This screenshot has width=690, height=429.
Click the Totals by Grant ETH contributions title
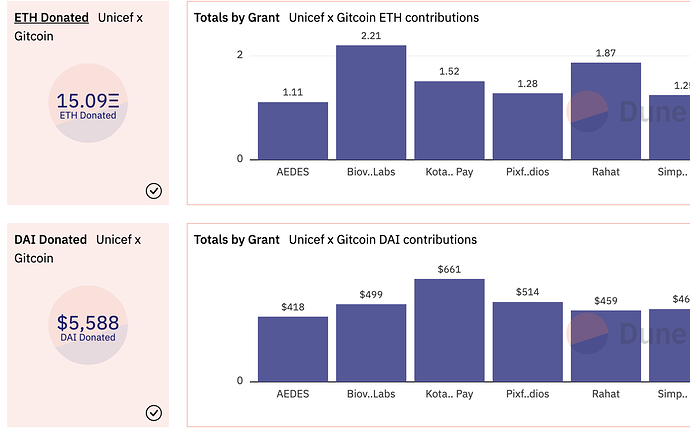(x=336, y=18)
